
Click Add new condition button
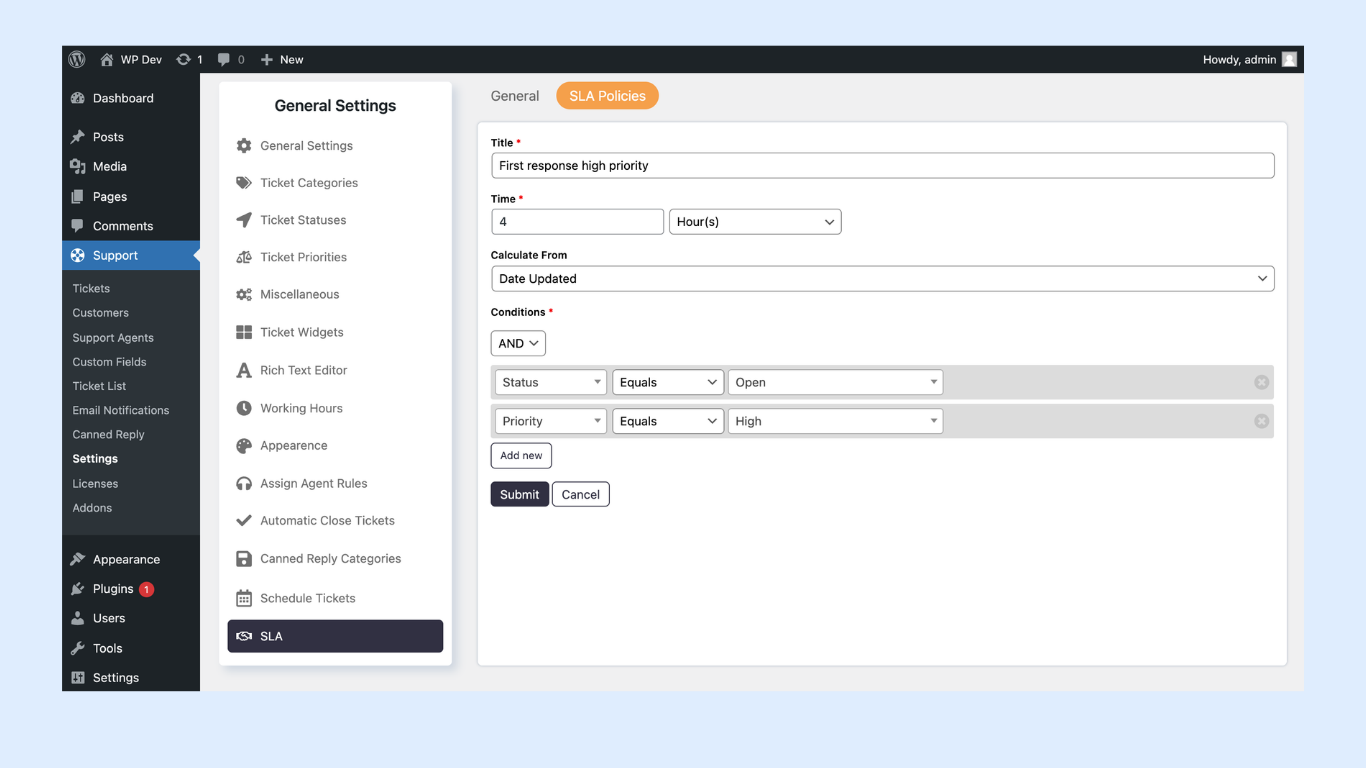tap(521, 455)
